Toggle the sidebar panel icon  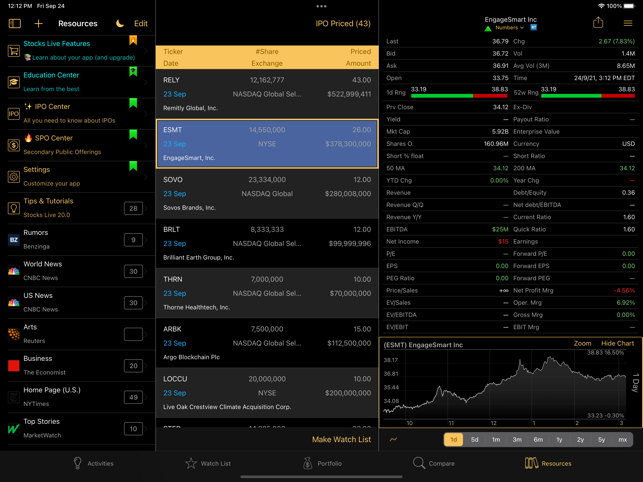(15, 23)
